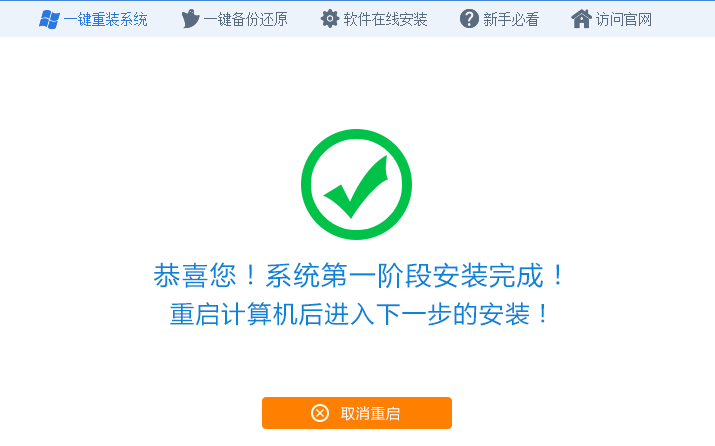
Task: Open the 新手必看 guide tab
Action: tap(500, 19)
